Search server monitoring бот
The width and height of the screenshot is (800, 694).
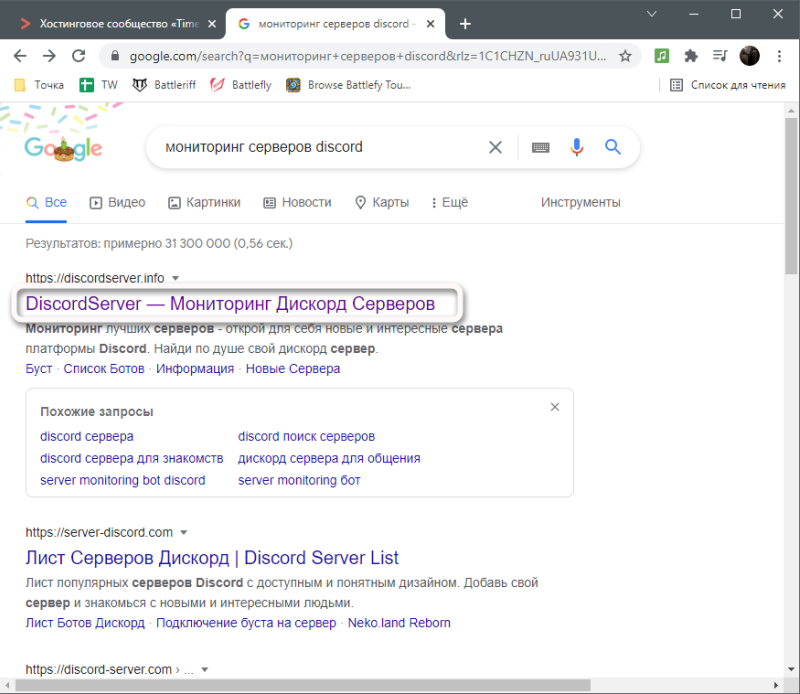point(299,481)
